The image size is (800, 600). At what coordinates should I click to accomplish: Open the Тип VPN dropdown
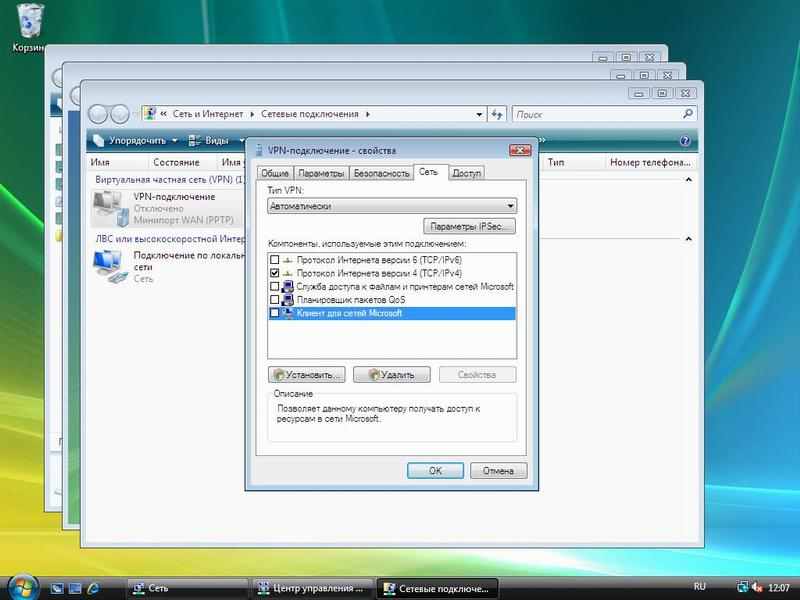tap(392, 206)
